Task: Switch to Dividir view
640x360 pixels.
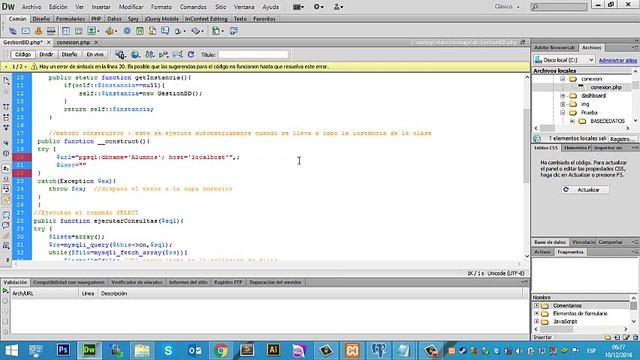Action: (46, 54)
